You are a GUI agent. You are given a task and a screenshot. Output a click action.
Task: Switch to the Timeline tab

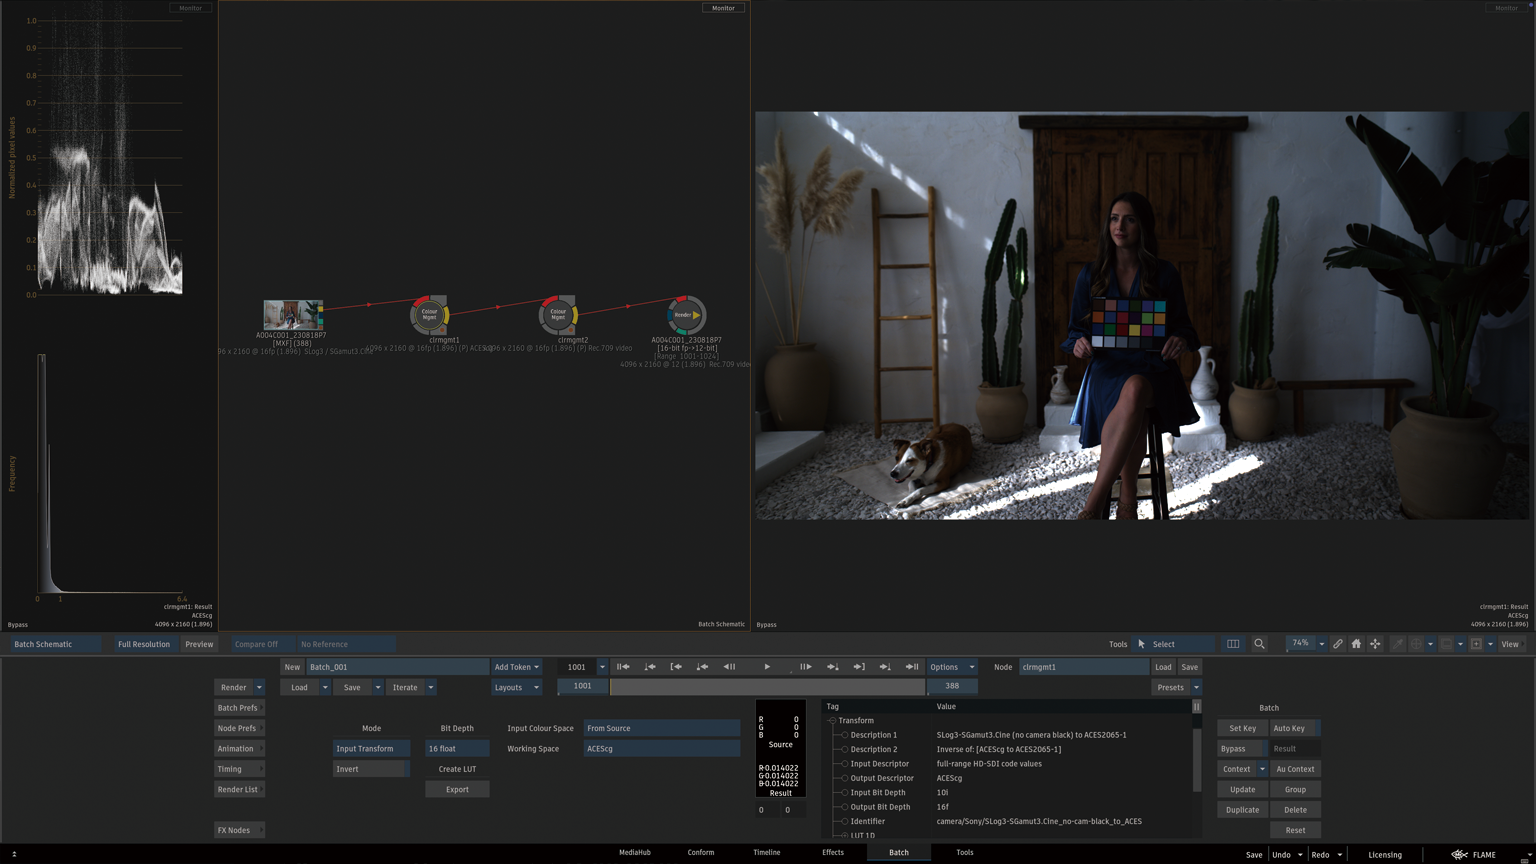point(766,853)
